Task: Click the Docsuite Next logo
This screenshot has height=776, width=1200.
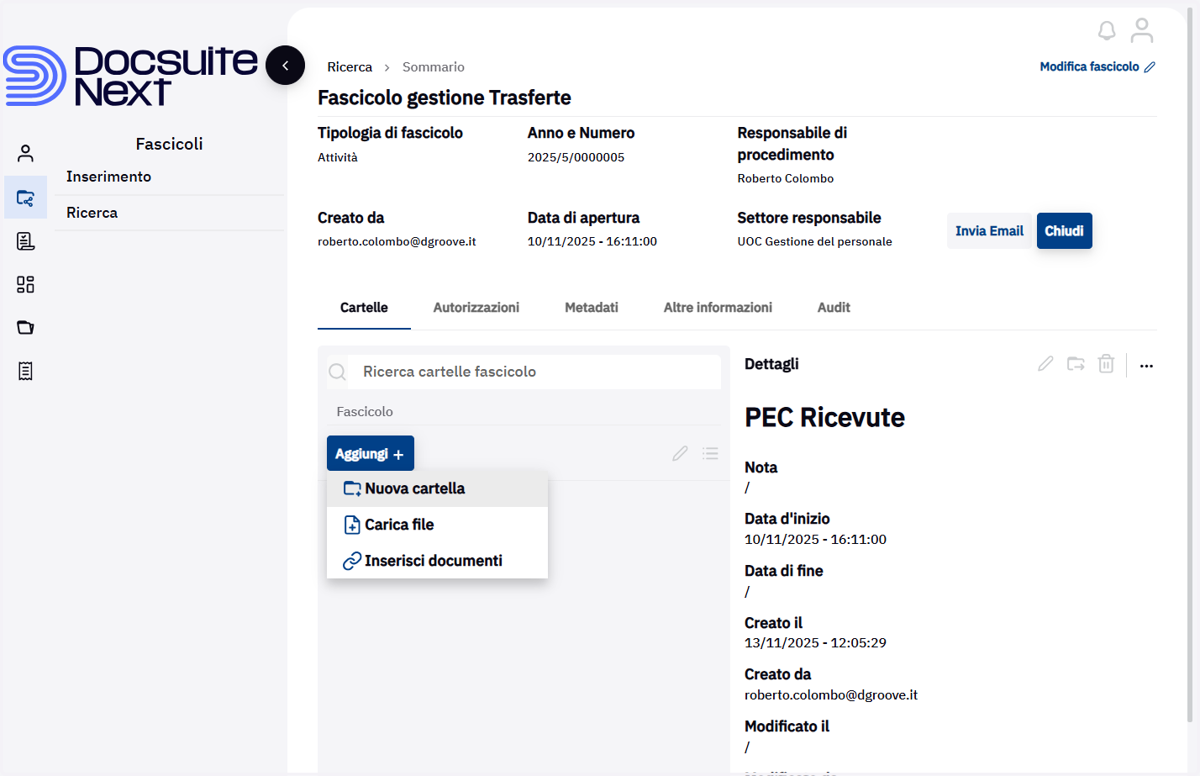Action: pyautogui.click(x=130, y=76)
